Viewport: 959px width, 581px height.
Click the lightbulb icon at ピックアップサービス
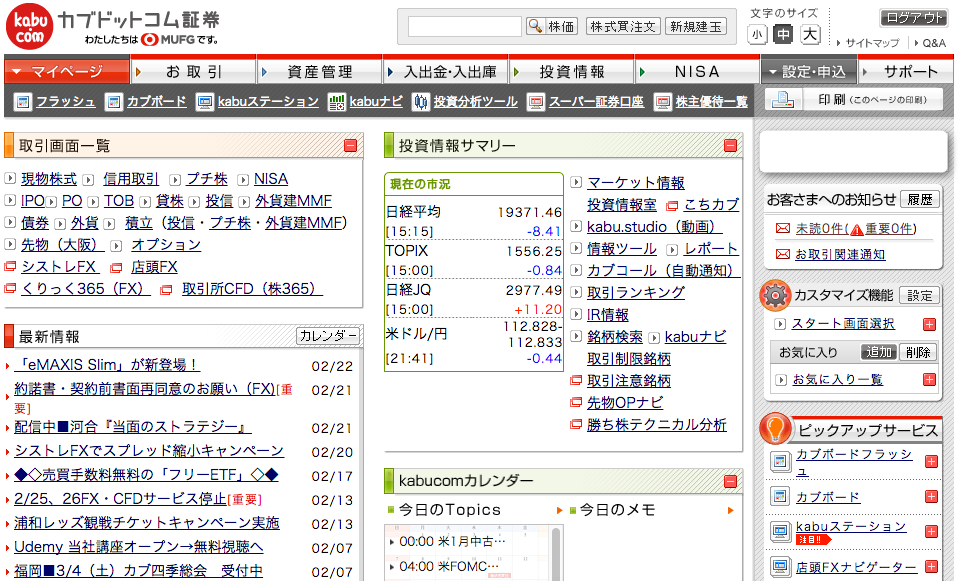775,429
